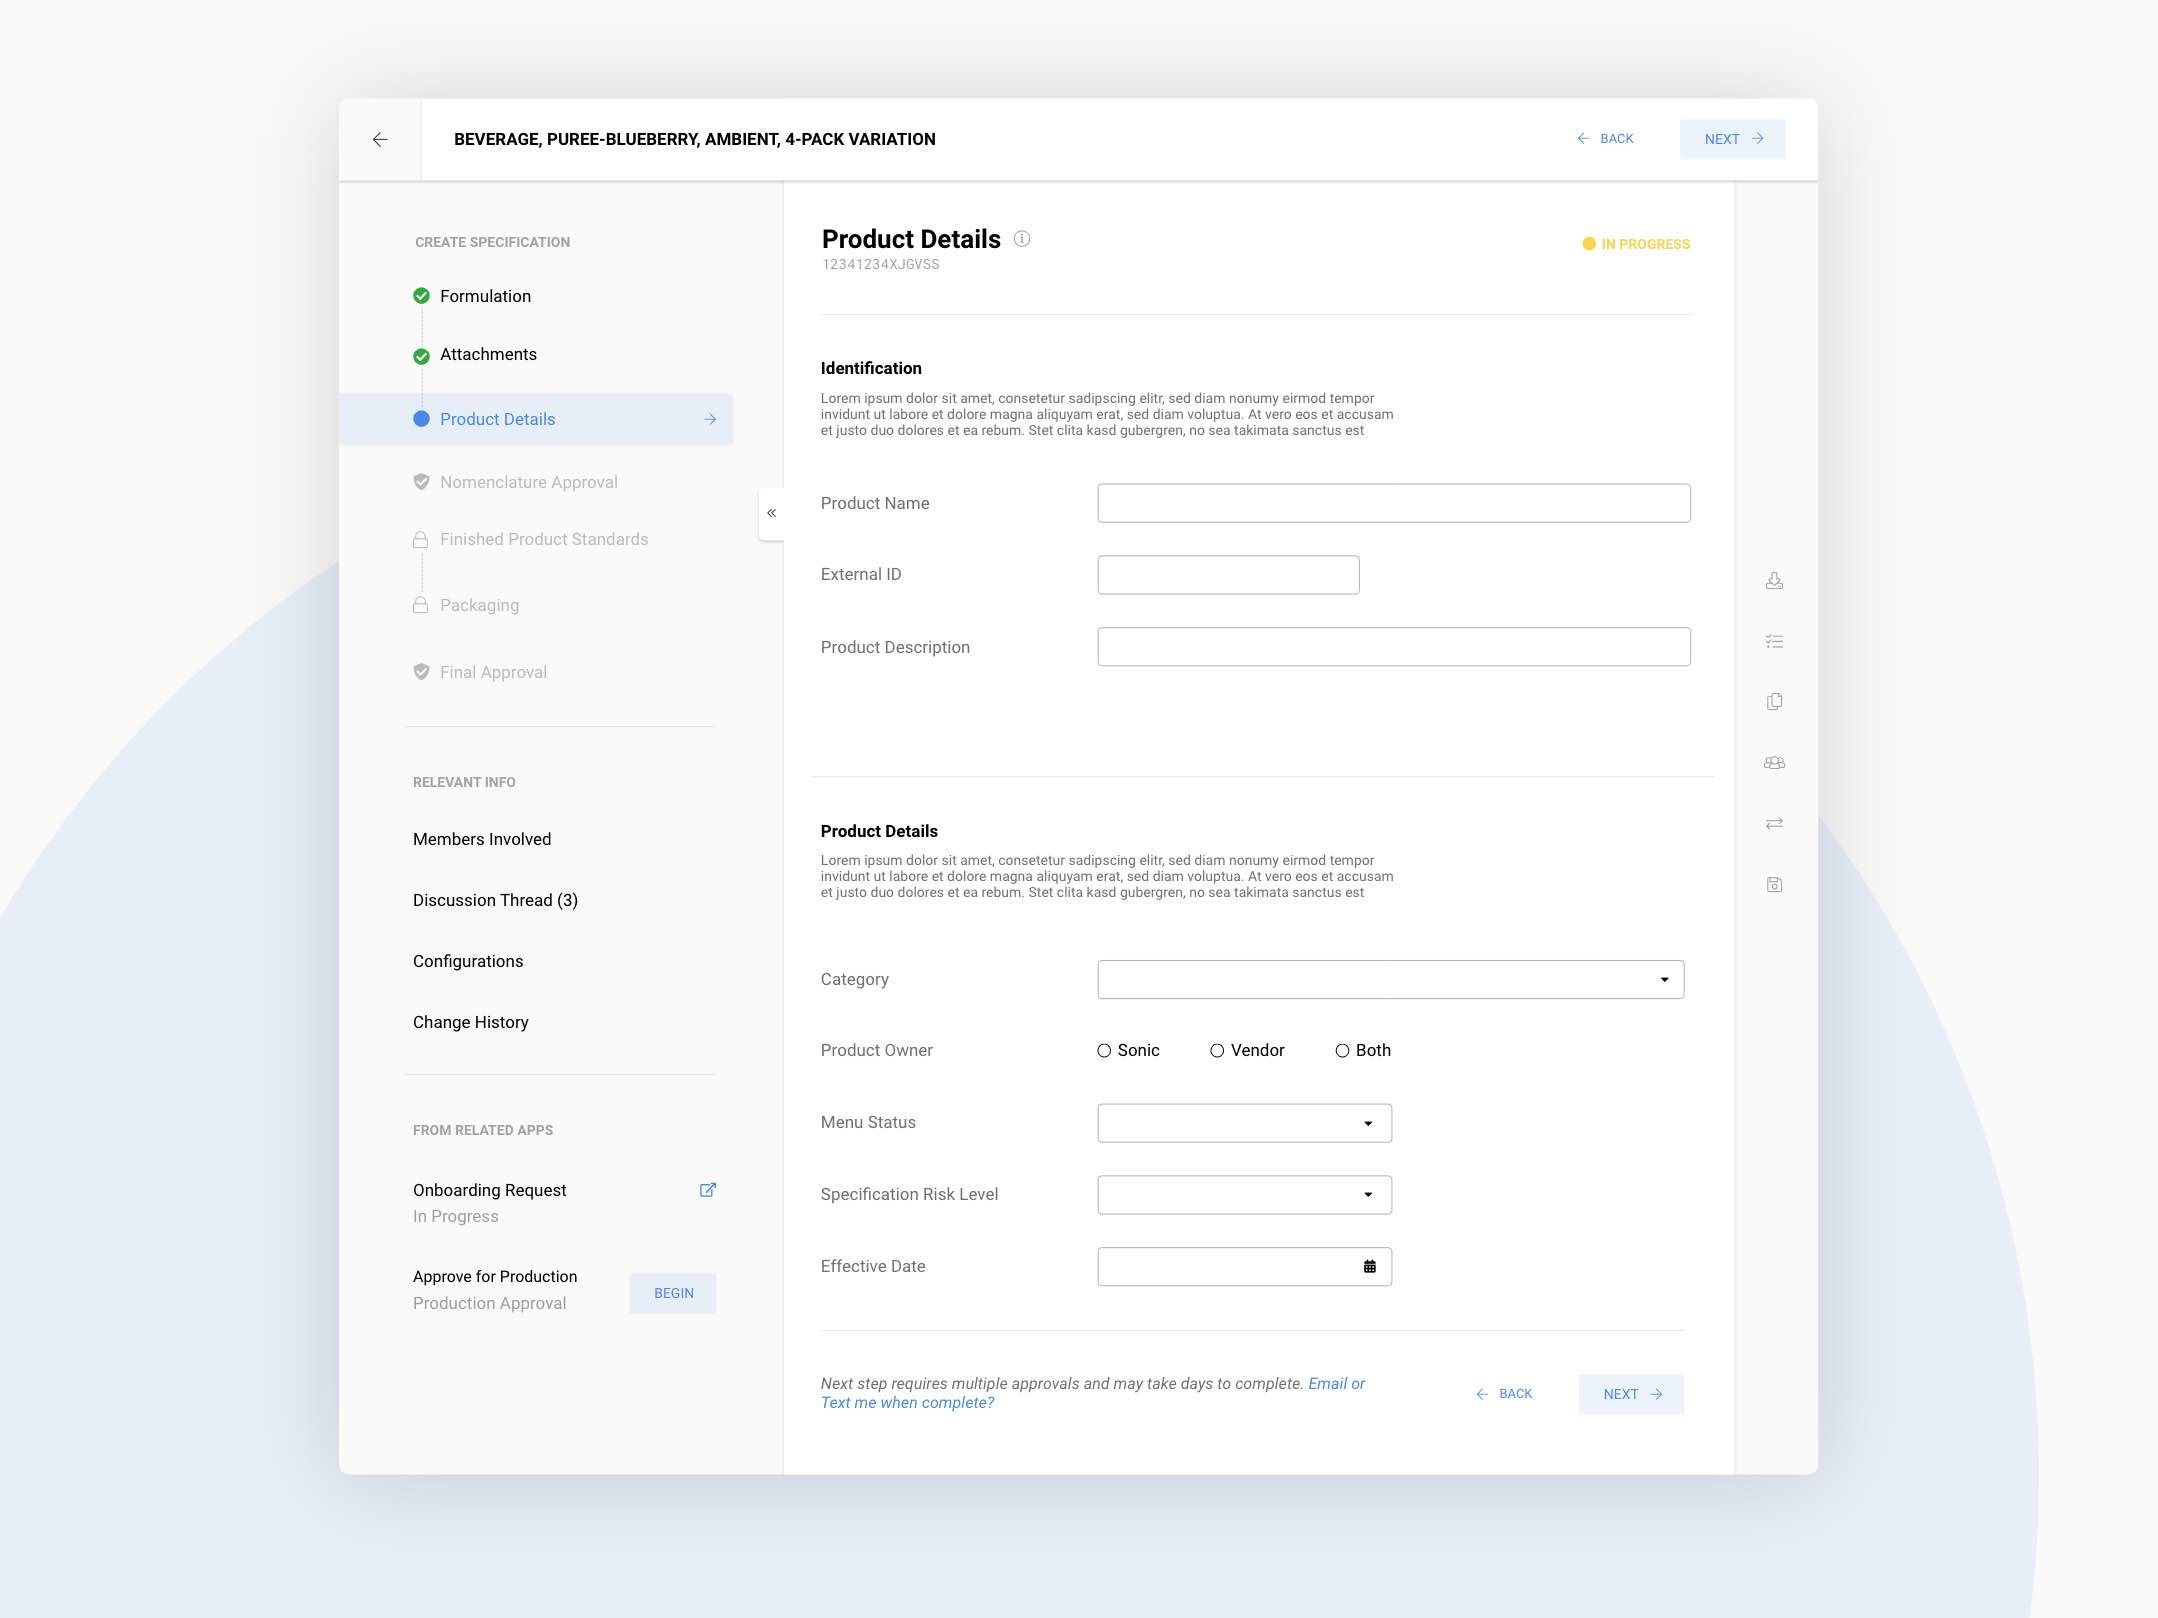Click the swap arrows icon in right sidebar

(1774, 824)
